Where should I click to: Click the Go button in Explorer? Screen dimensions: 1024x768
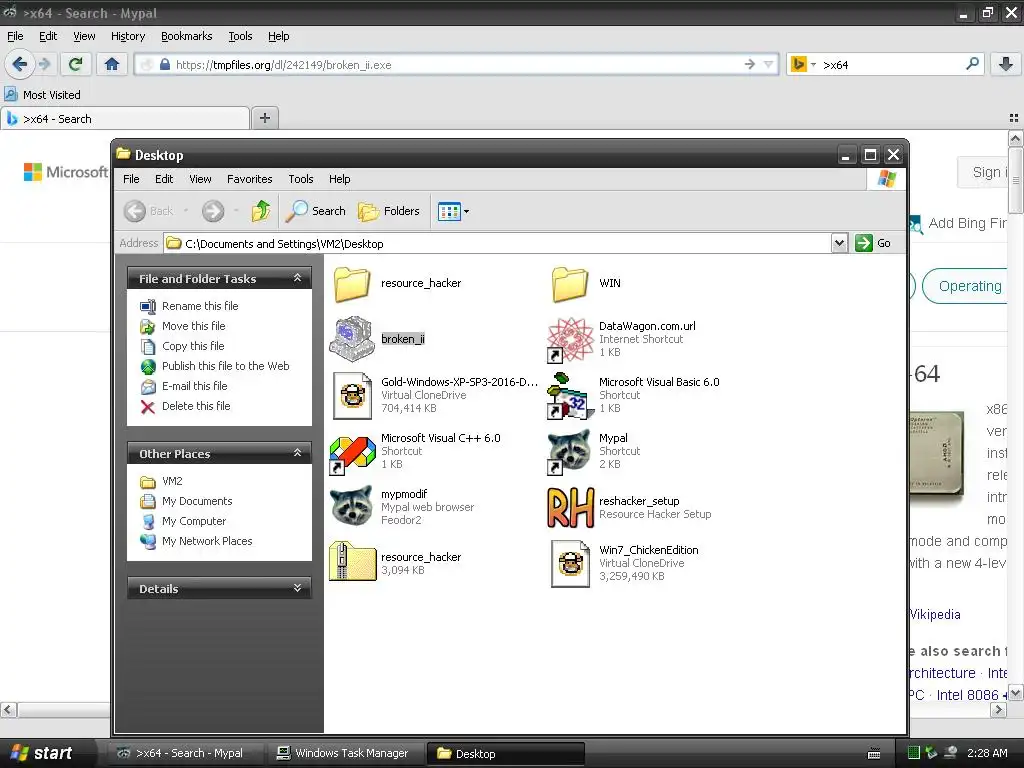(873, 243)
